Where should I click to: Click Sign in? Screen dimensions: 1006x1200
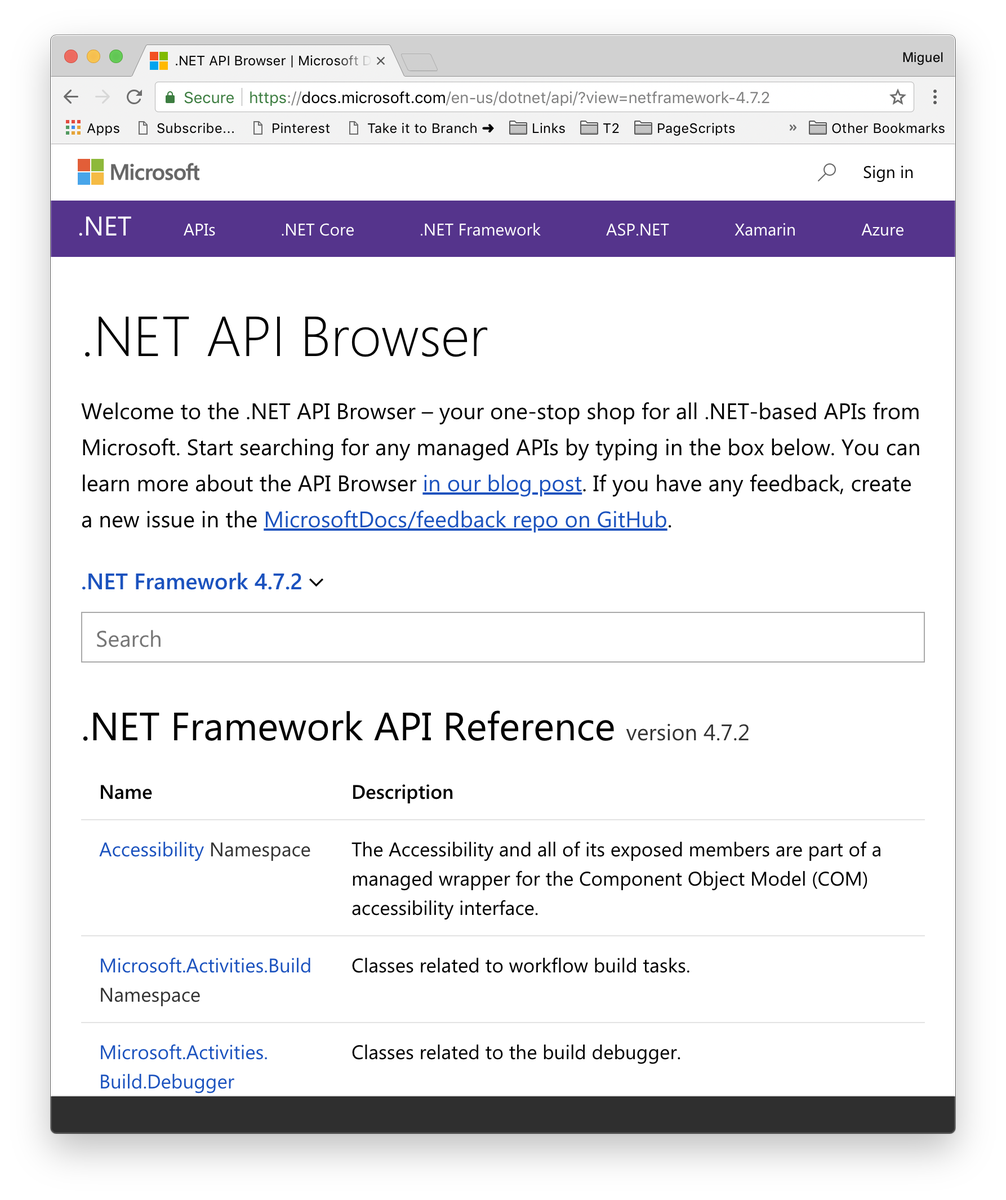[x=888, y=172]
